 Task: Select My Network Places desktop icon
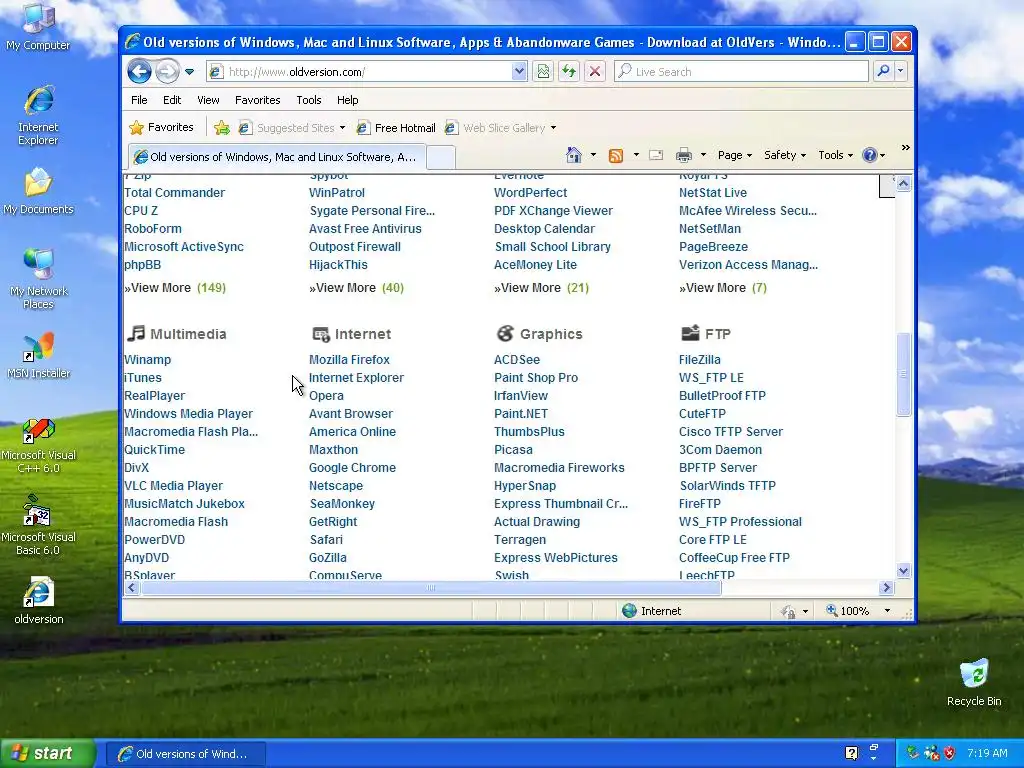tap(38, 279)
